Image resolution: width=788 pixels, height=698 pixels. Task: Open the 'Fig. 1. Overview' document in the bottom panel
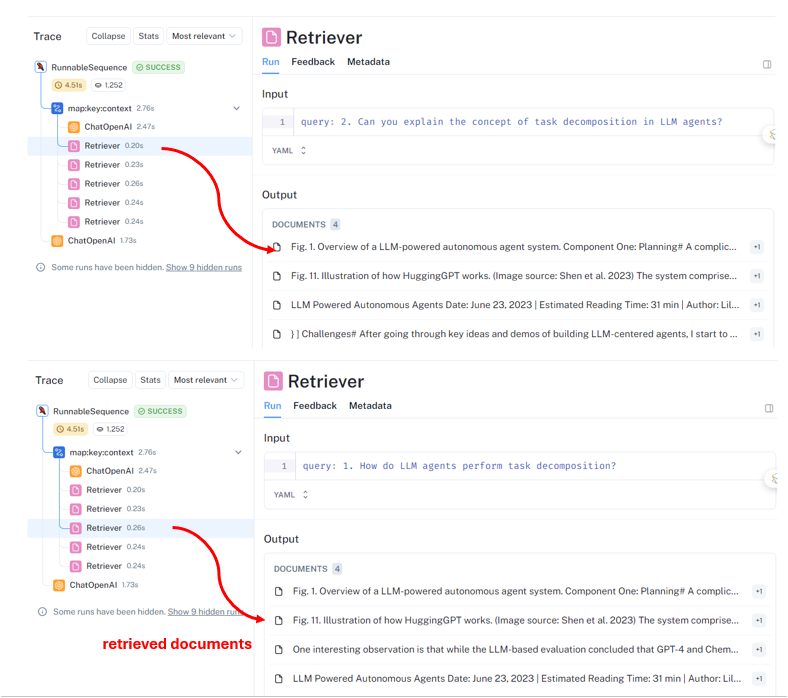pyautogui.click(x=520, y=591)
